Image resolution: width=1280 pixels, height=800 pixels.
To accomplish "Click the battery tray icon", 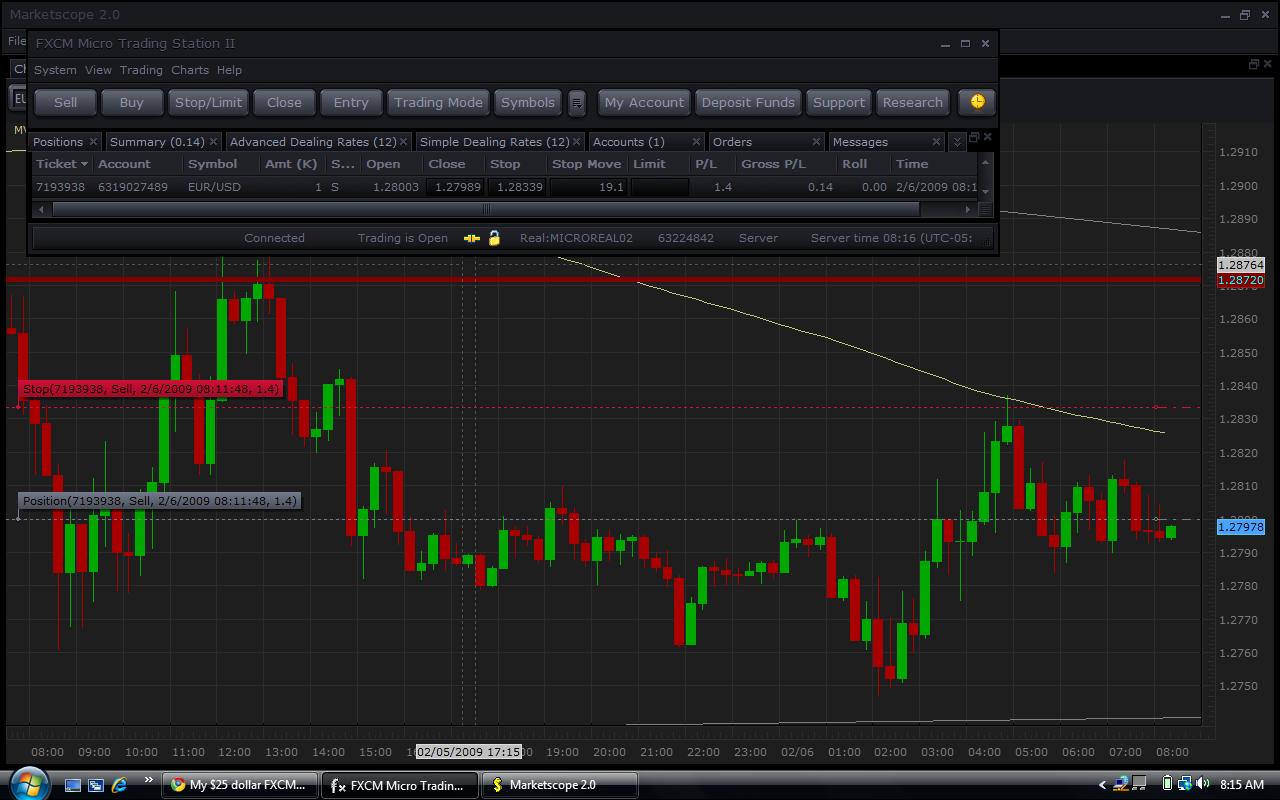I will (1167, 785).
